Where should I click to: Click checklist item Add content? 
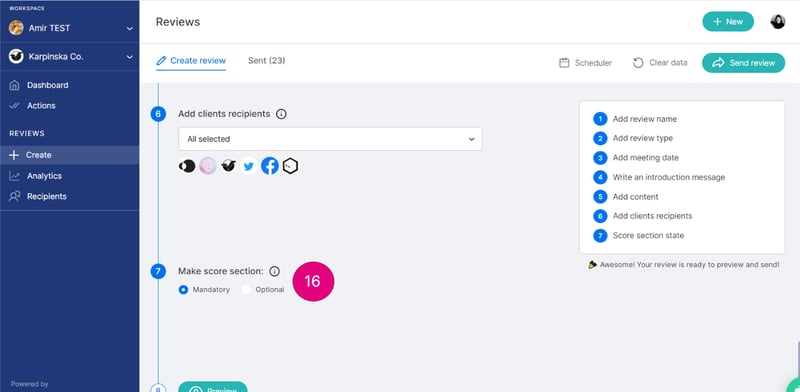(635, 197)
